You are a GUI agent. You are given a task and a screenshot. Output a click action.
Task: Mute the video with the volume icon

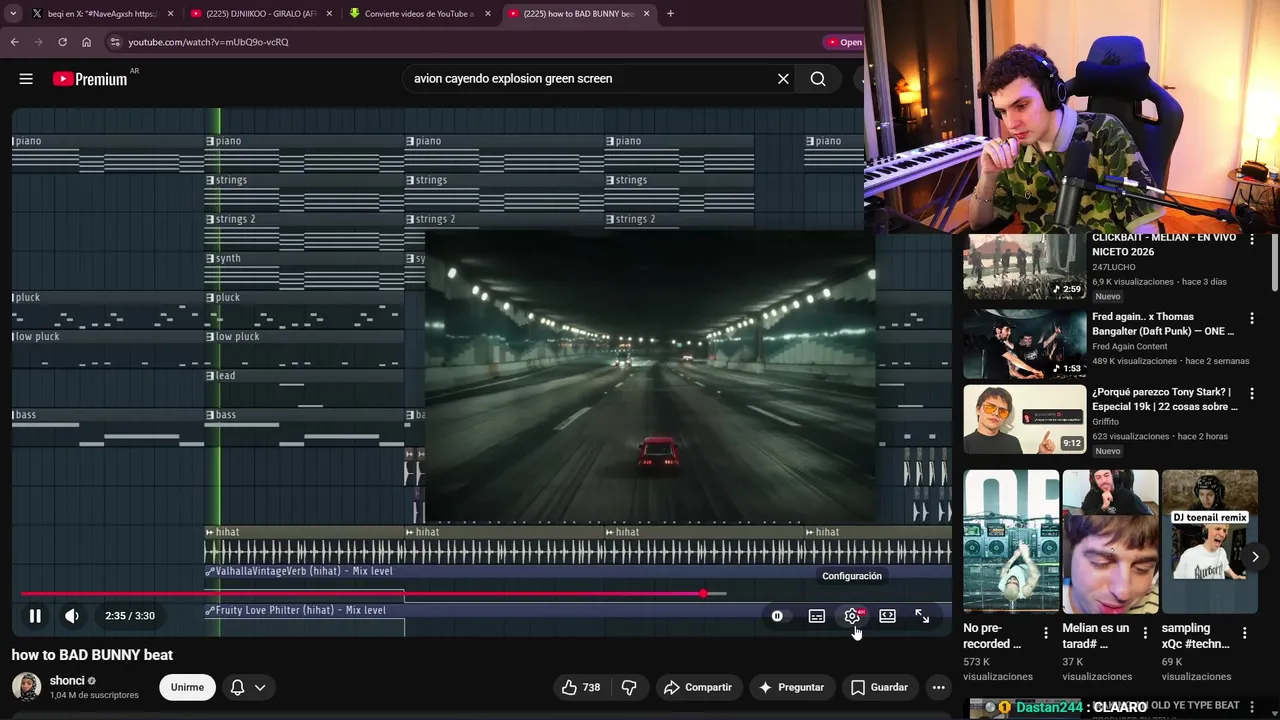tap(72, 616)
